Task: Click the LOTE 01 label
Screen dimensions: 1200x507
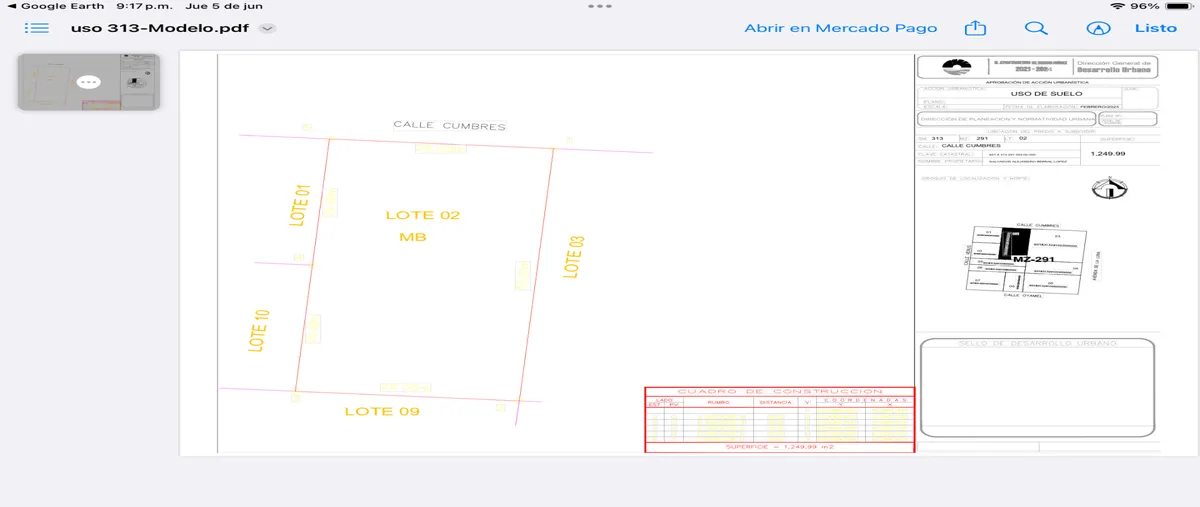Action: (x=298, y=206)
